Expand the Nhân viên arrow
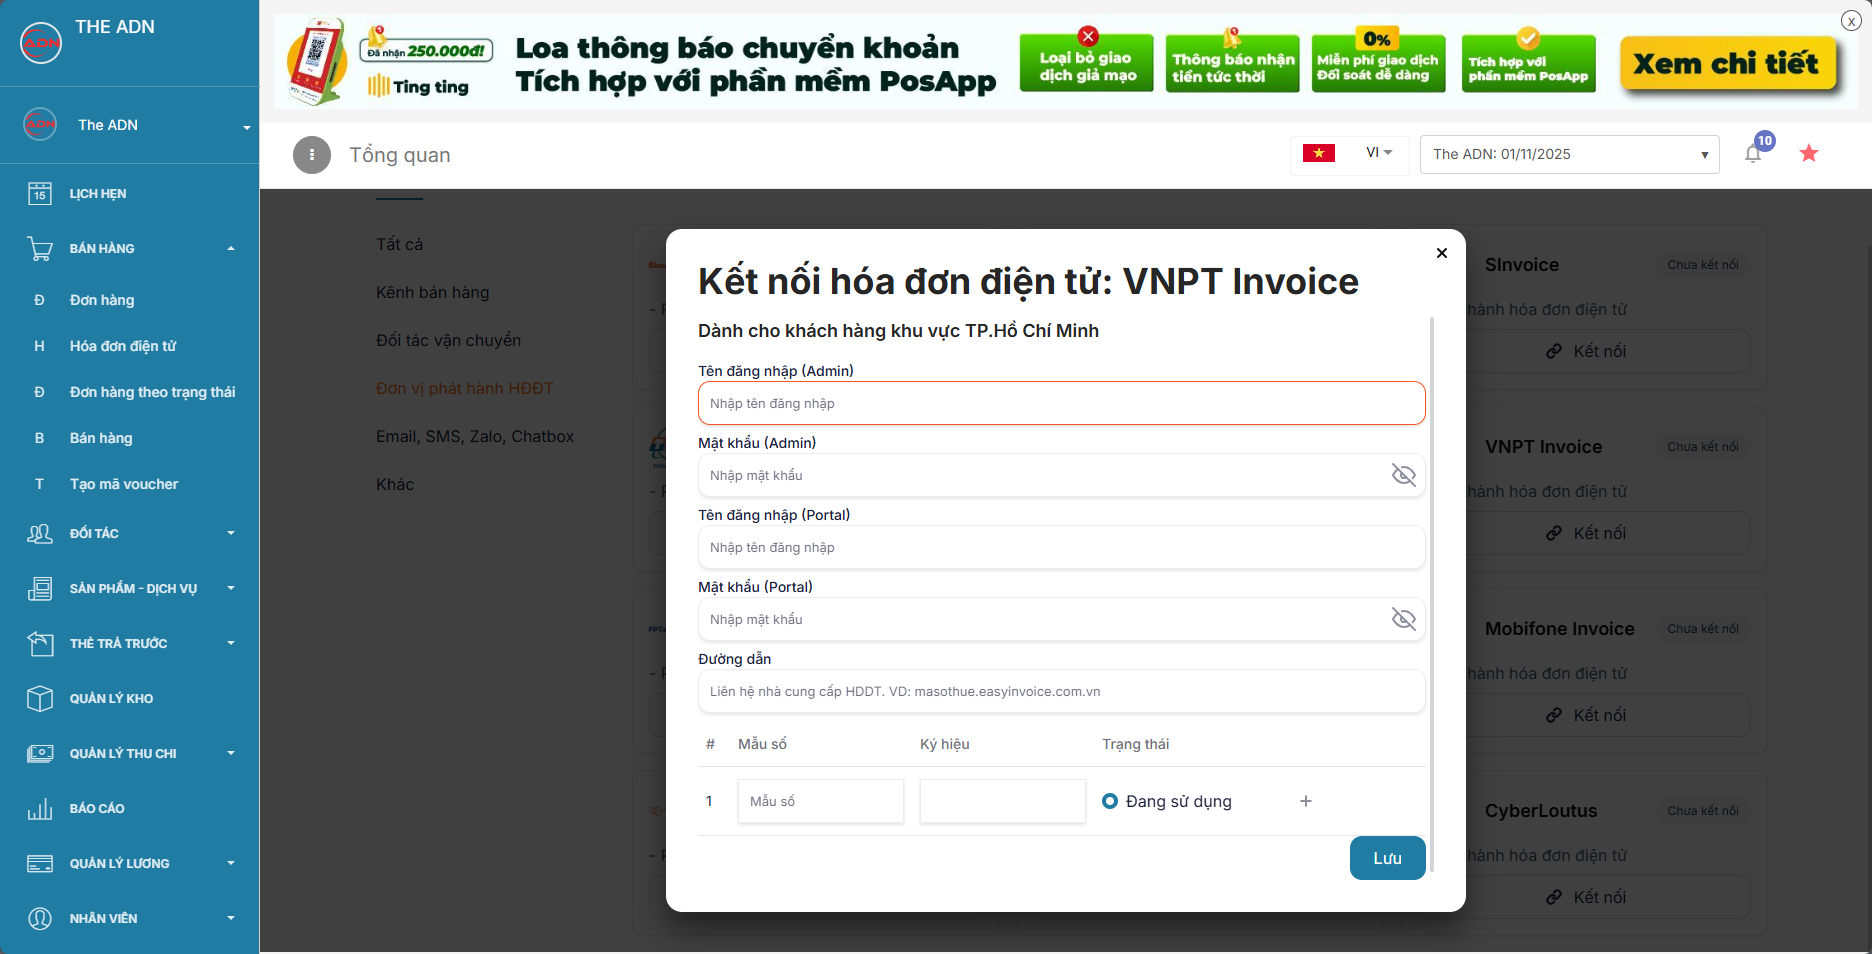Viewport: 1872px width, 954px height. tap(231, 918)
